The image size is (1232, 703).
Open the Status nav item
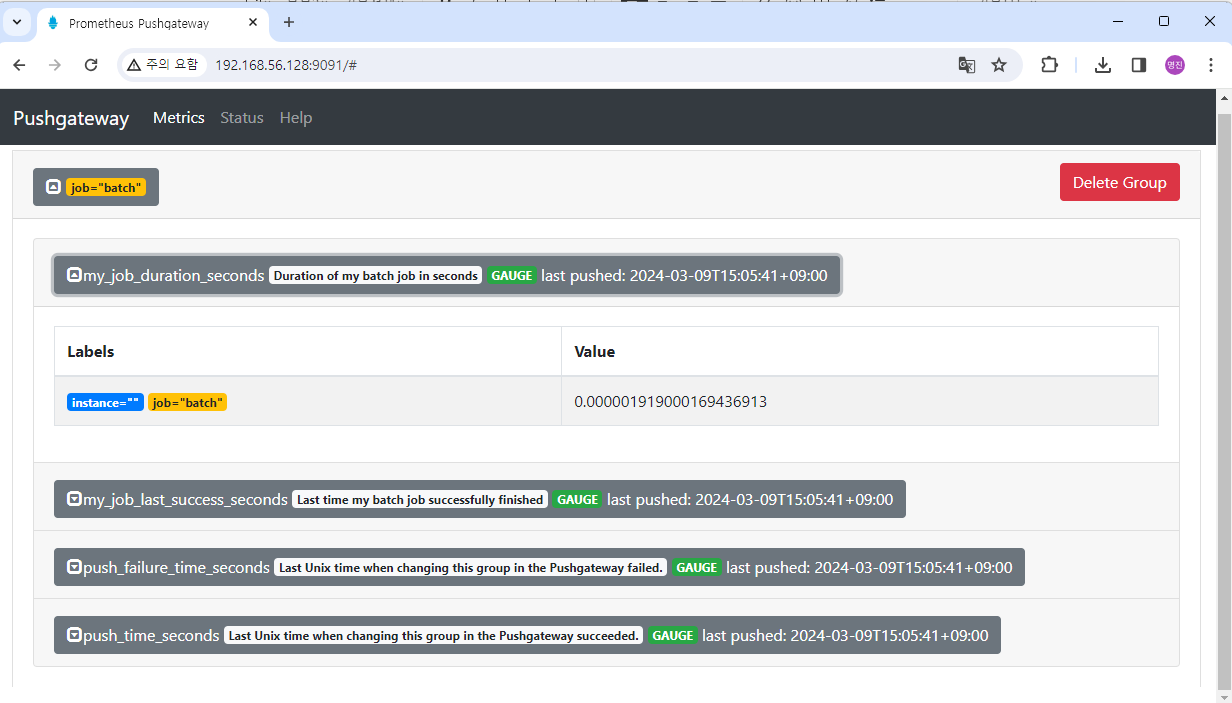242,118
